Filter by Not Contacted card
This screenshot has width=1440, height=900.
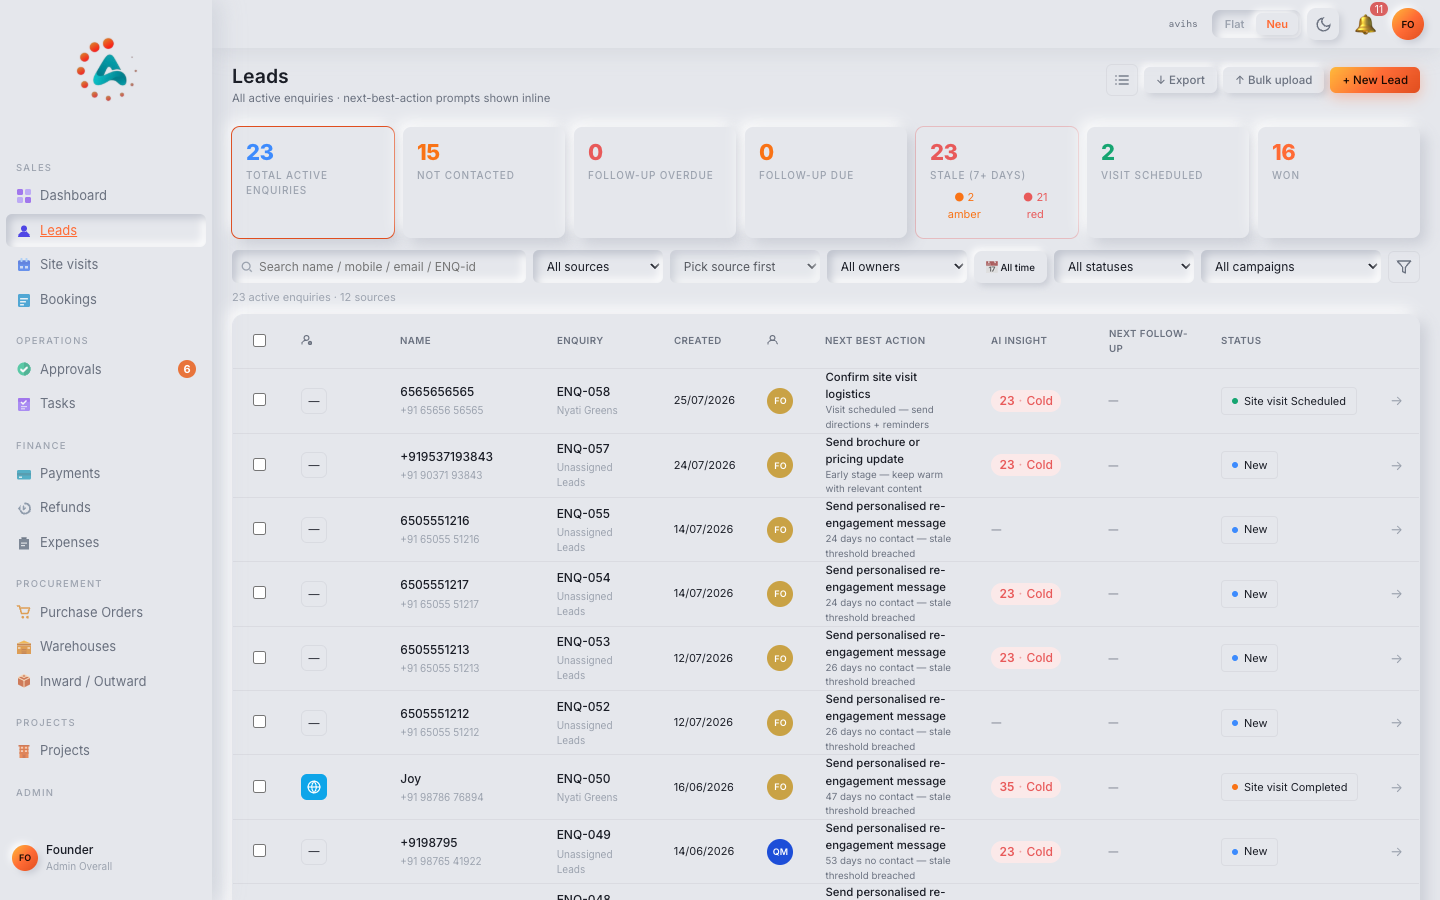484,182
